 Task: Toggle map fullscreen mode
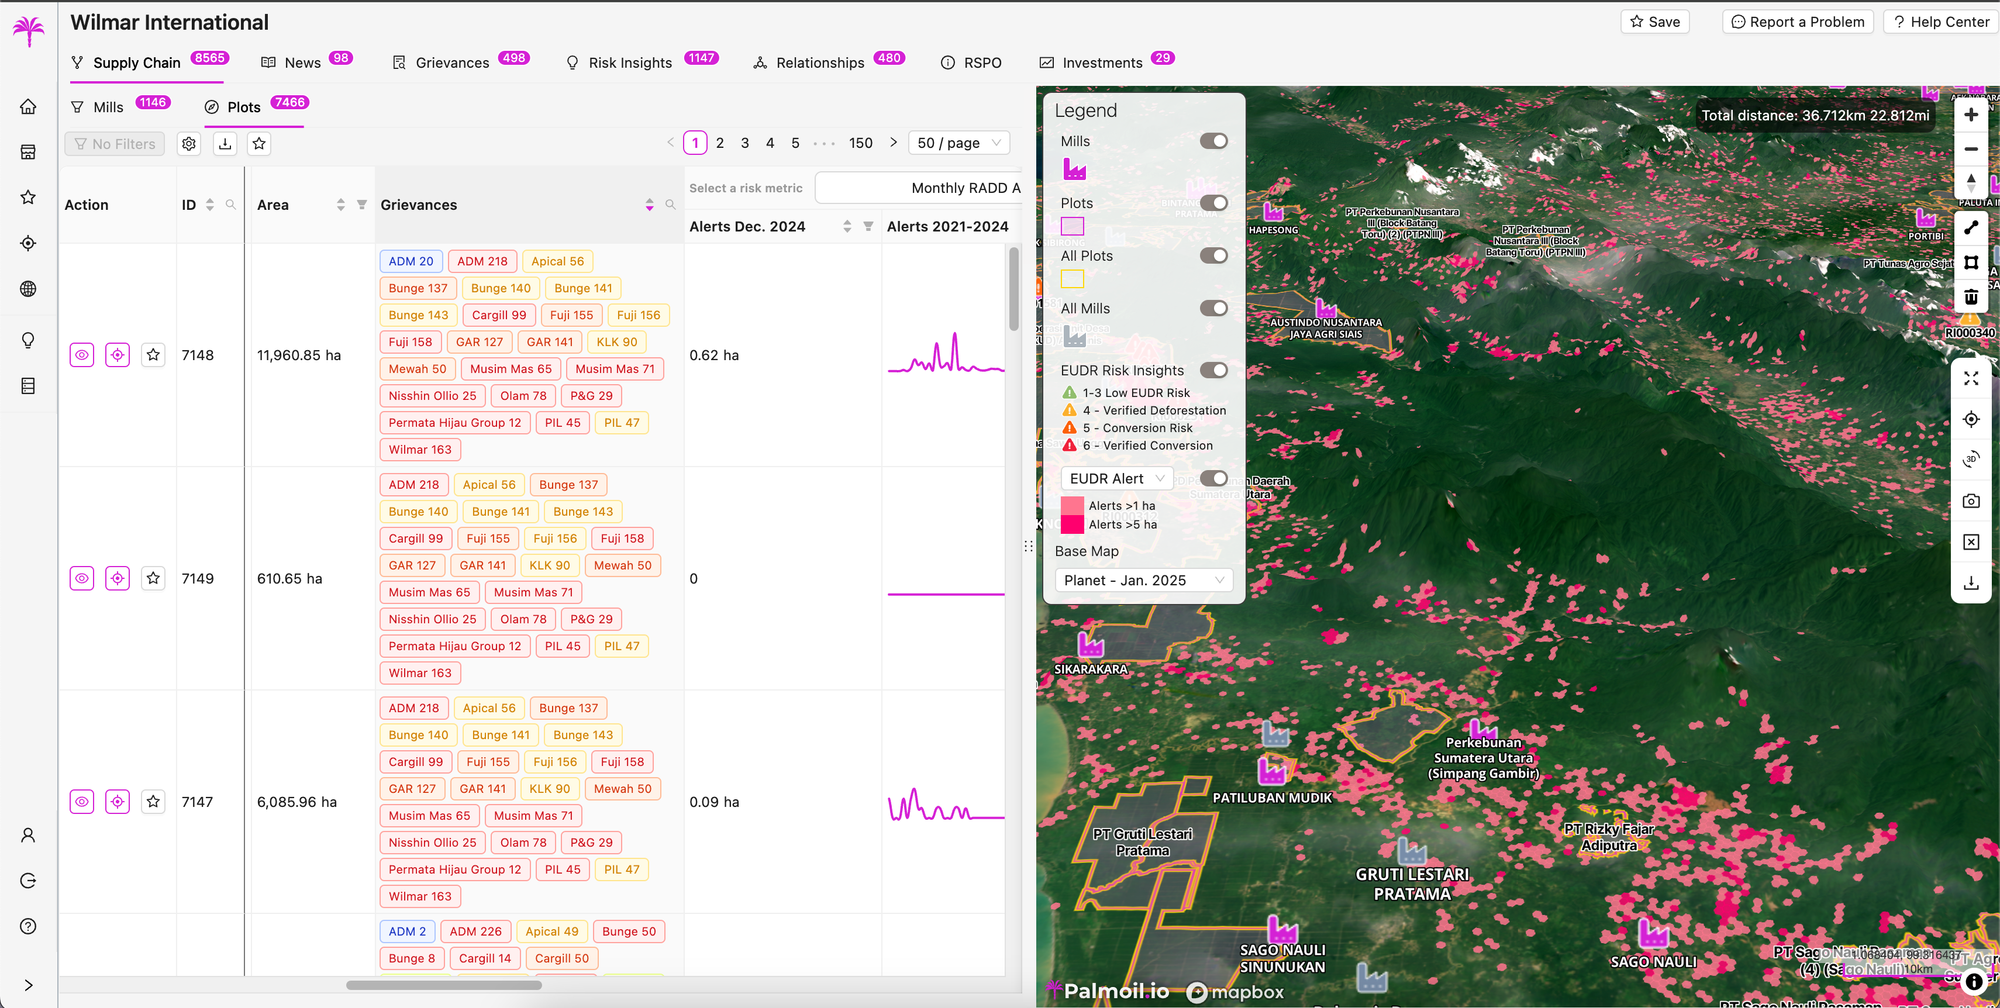[x=1971, y=378]
